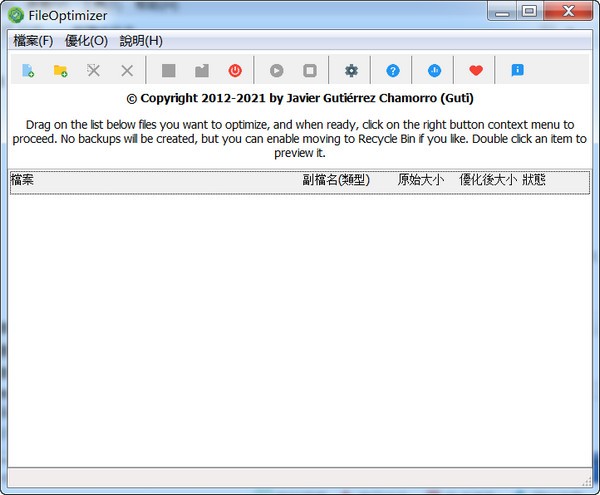The height and width of the screenshot is (495, 600).
Task: Click the blue circular update-check icon
Action: point(435,71)
